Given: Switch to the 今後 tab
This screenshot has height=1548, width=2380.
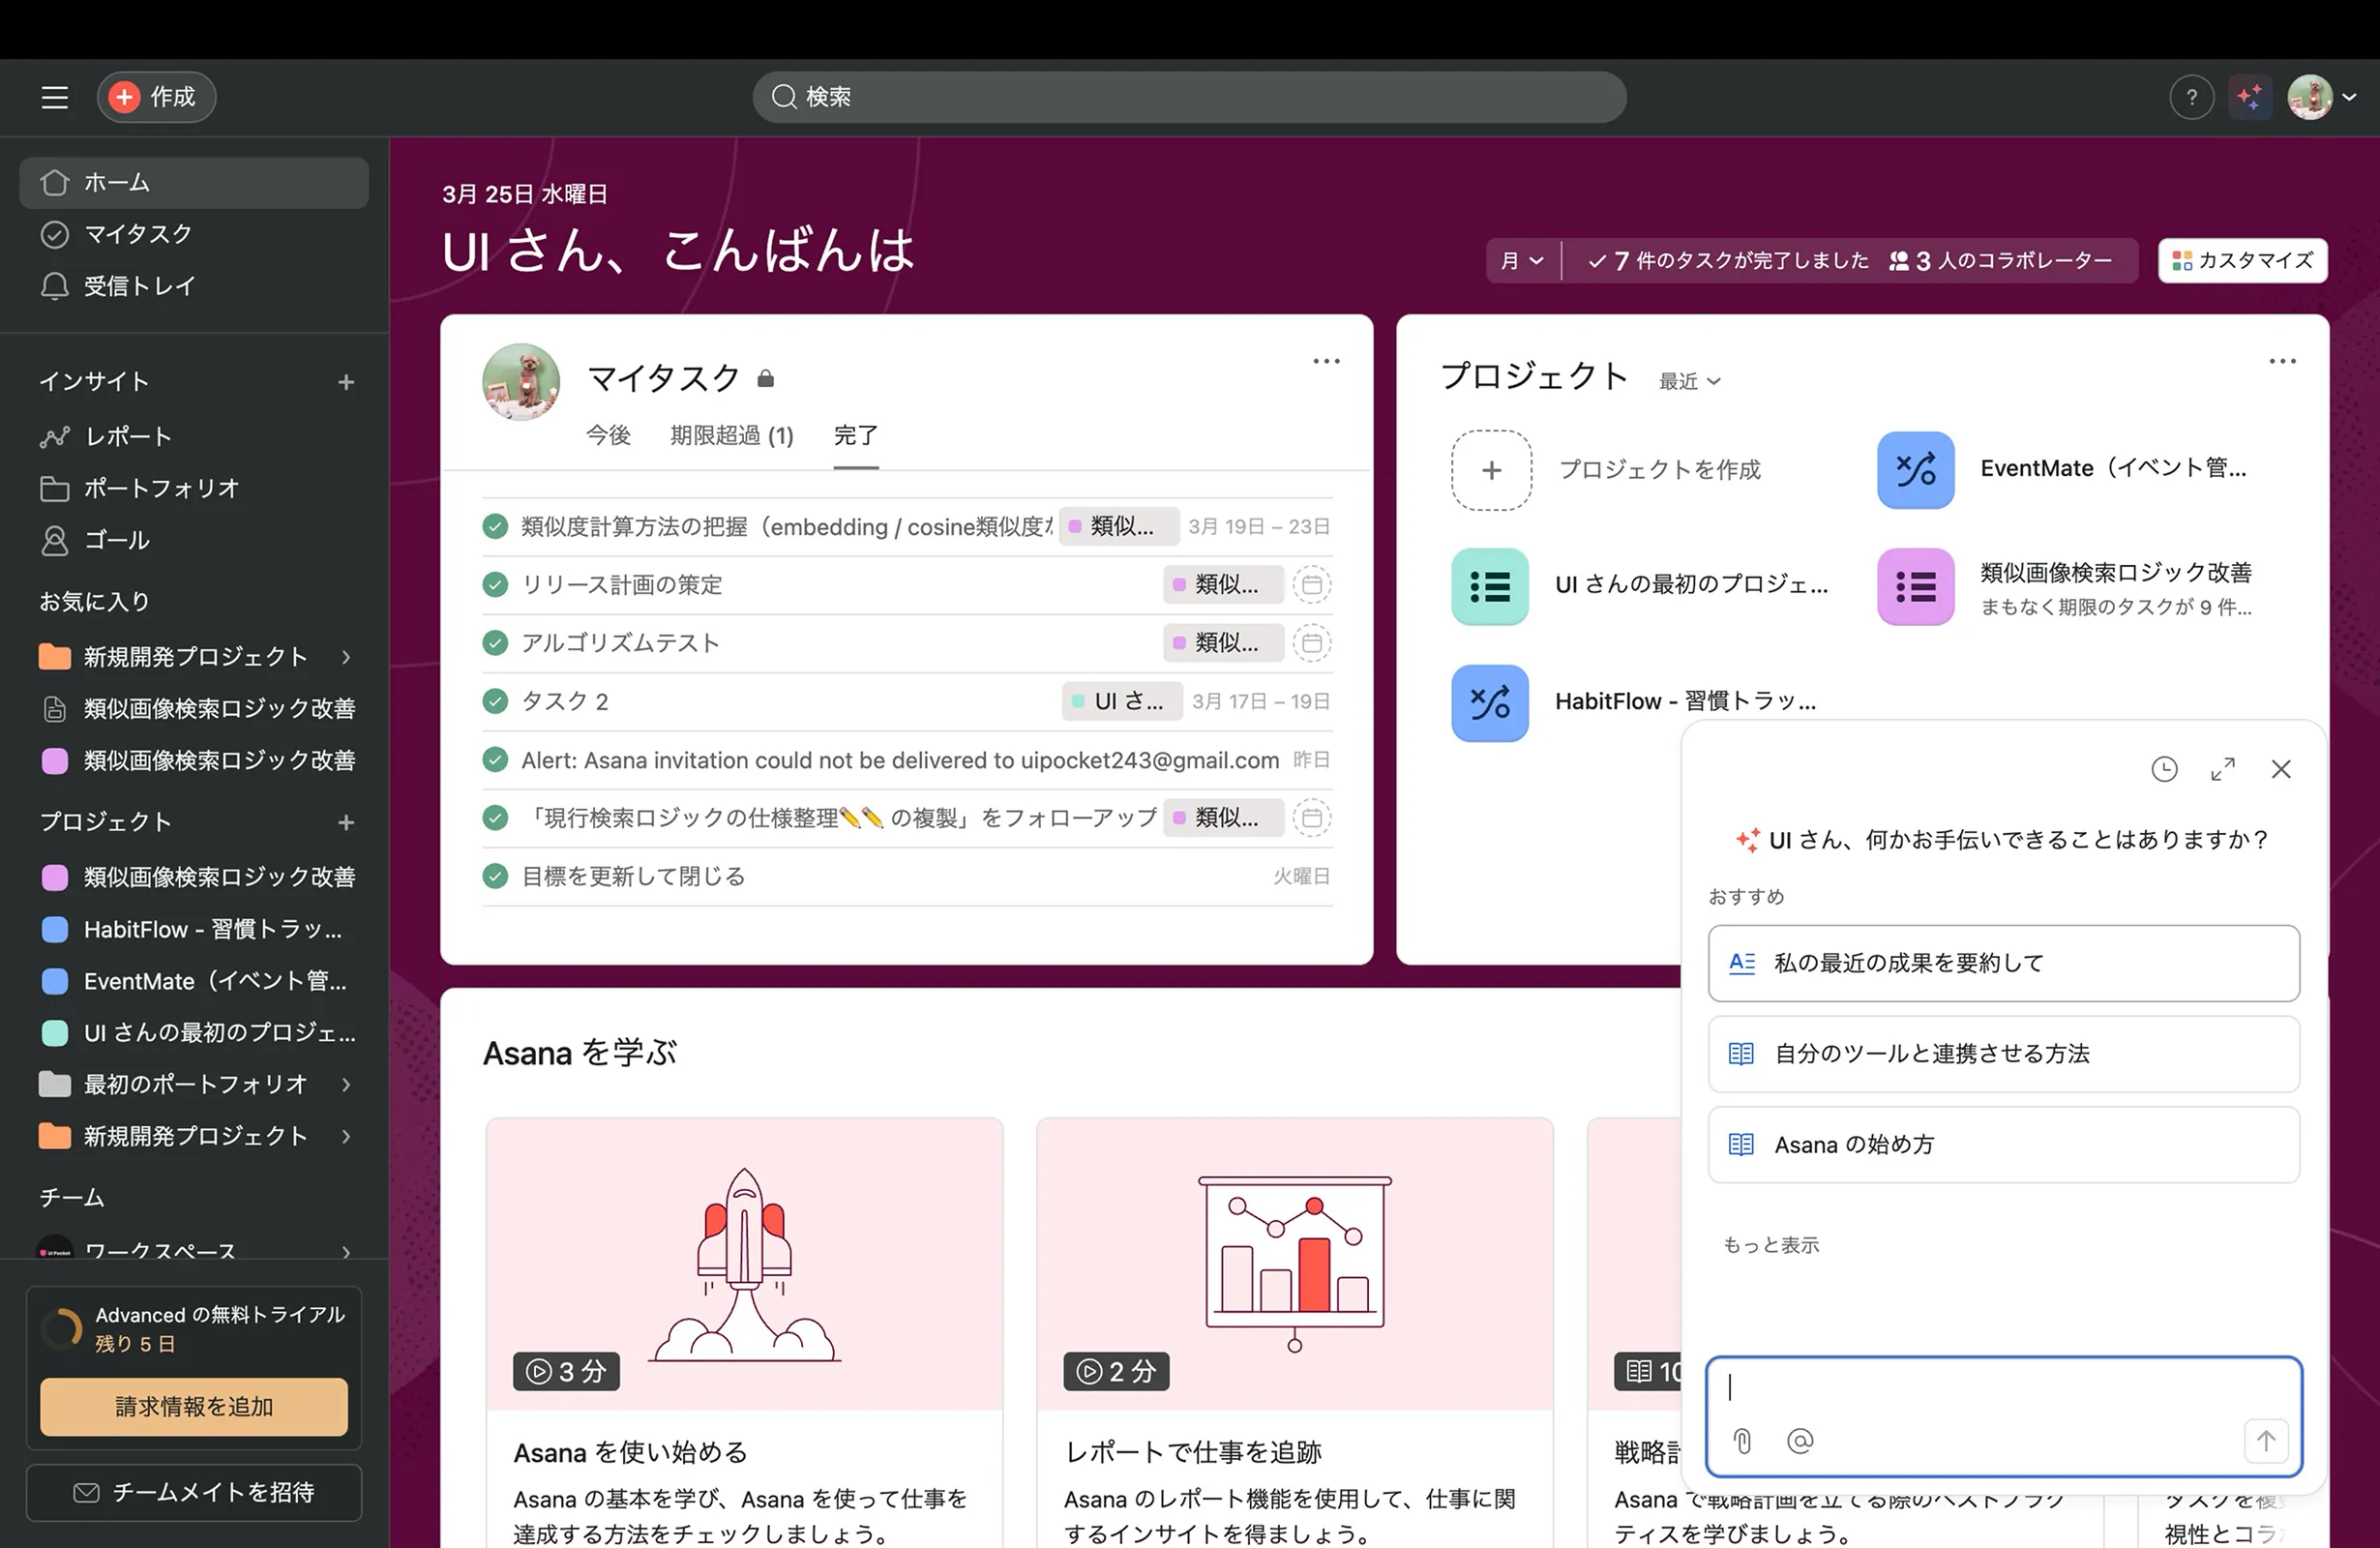Looking at the screenshot, I should tap(608, 435).
